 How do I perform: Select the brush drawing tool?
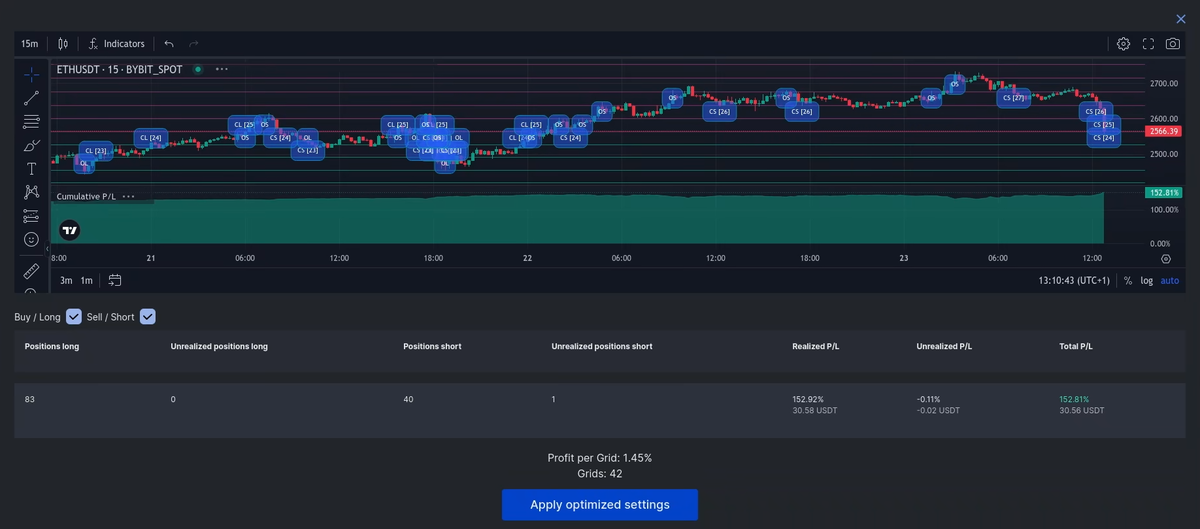point(31,145)
